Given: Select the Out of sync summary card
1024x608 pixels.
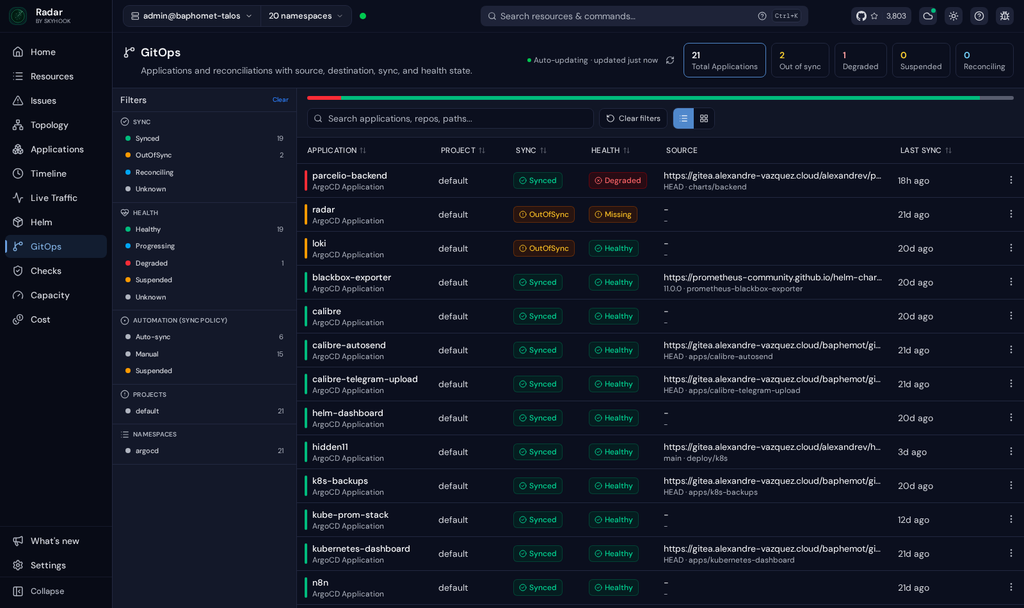Looking at the screenshot, I should click(x=800, y=60).
